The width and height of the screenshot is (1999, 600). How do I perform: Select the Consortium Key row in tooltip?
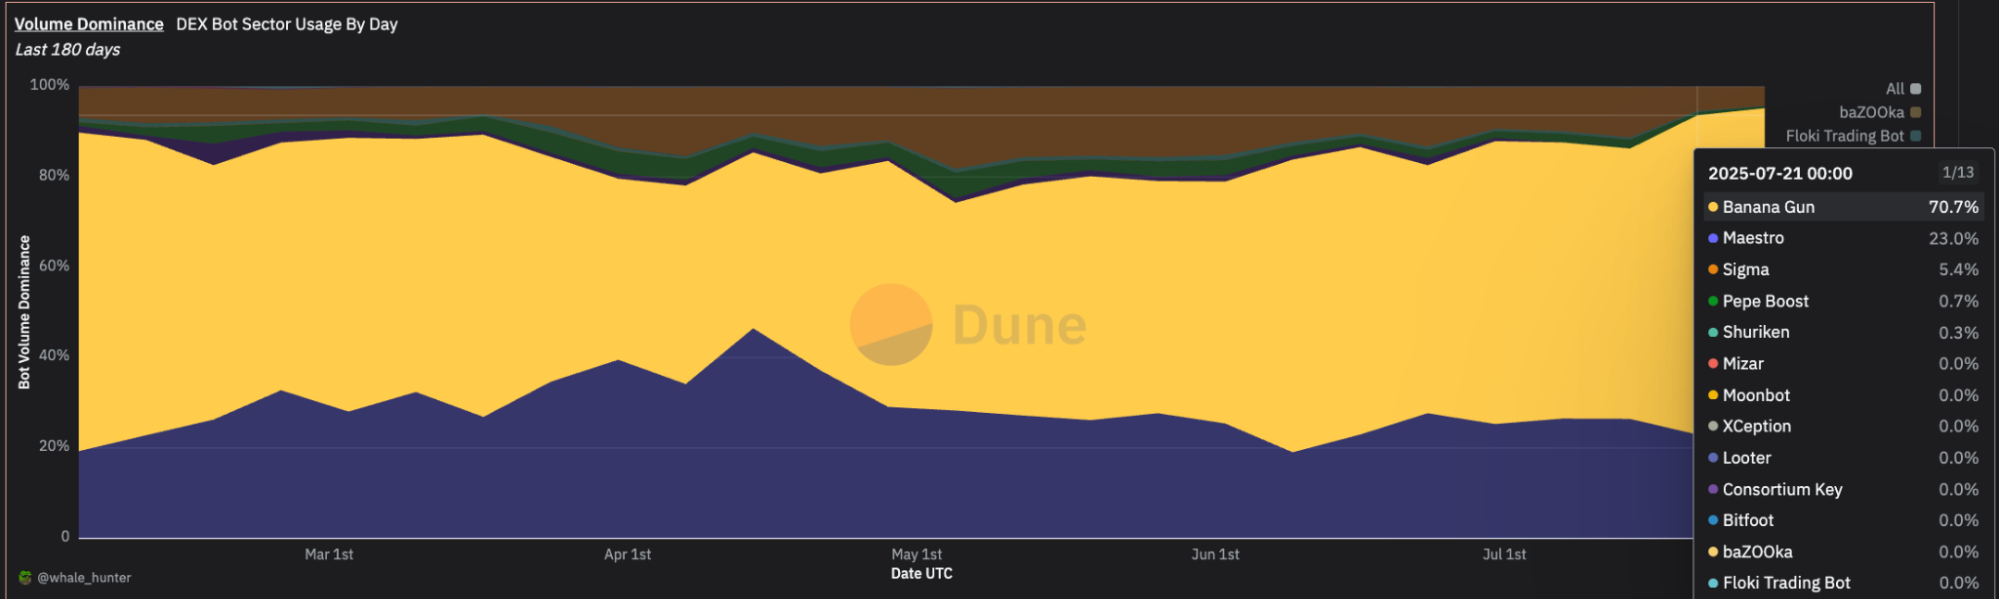(1843, 489)
